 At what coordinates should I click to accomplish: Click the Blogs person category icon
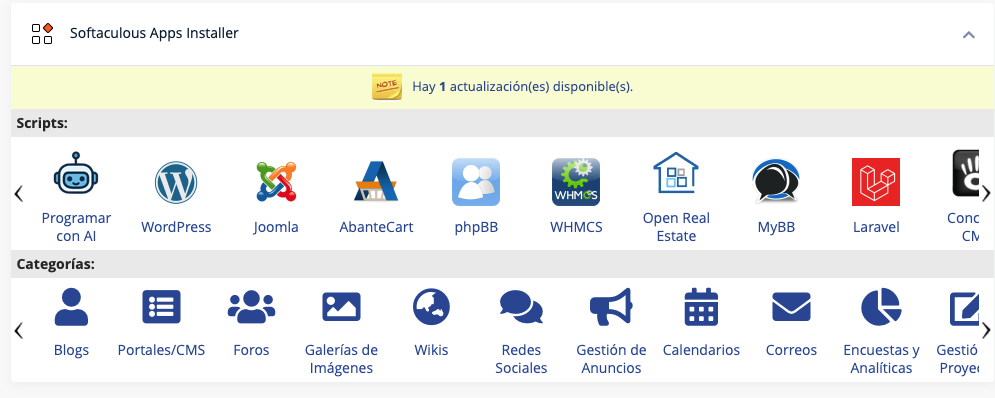point(71,307)
